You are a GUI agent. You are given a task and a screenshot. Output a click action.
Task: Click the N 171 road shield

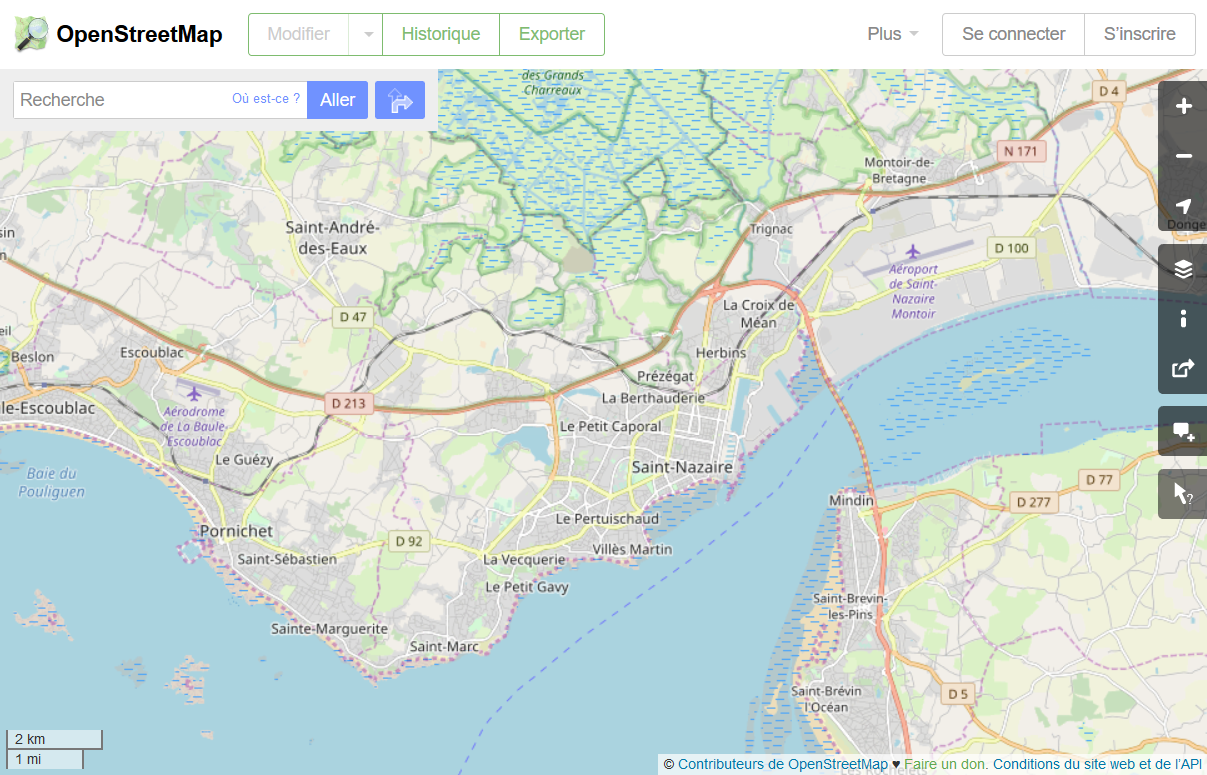point(1022,152)
